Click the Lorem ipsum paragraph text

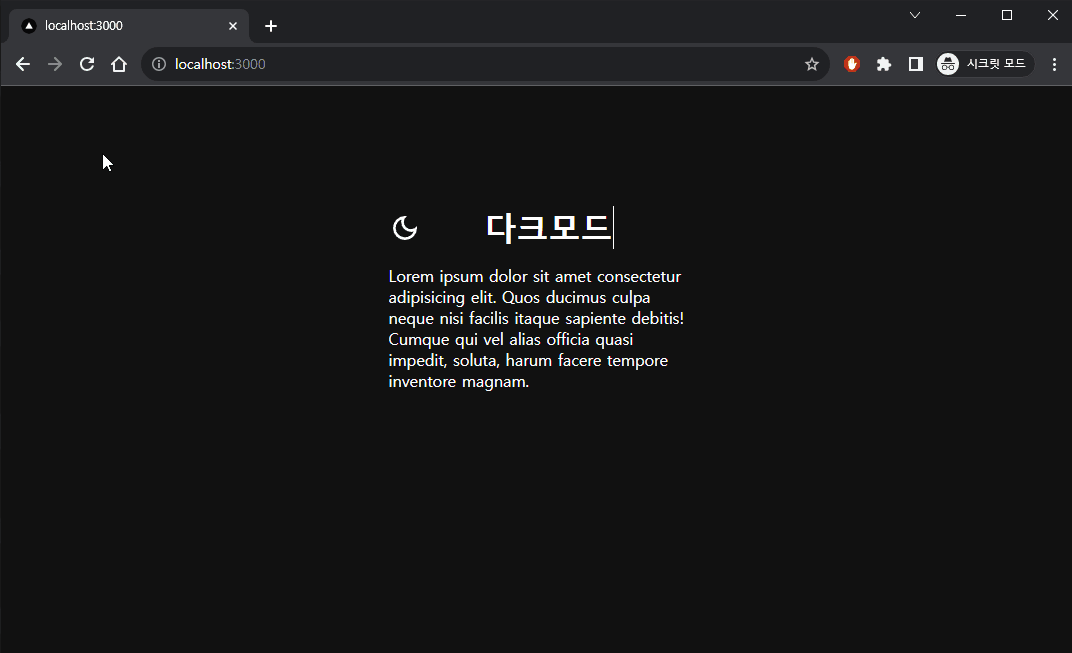[x=536, y=329]
